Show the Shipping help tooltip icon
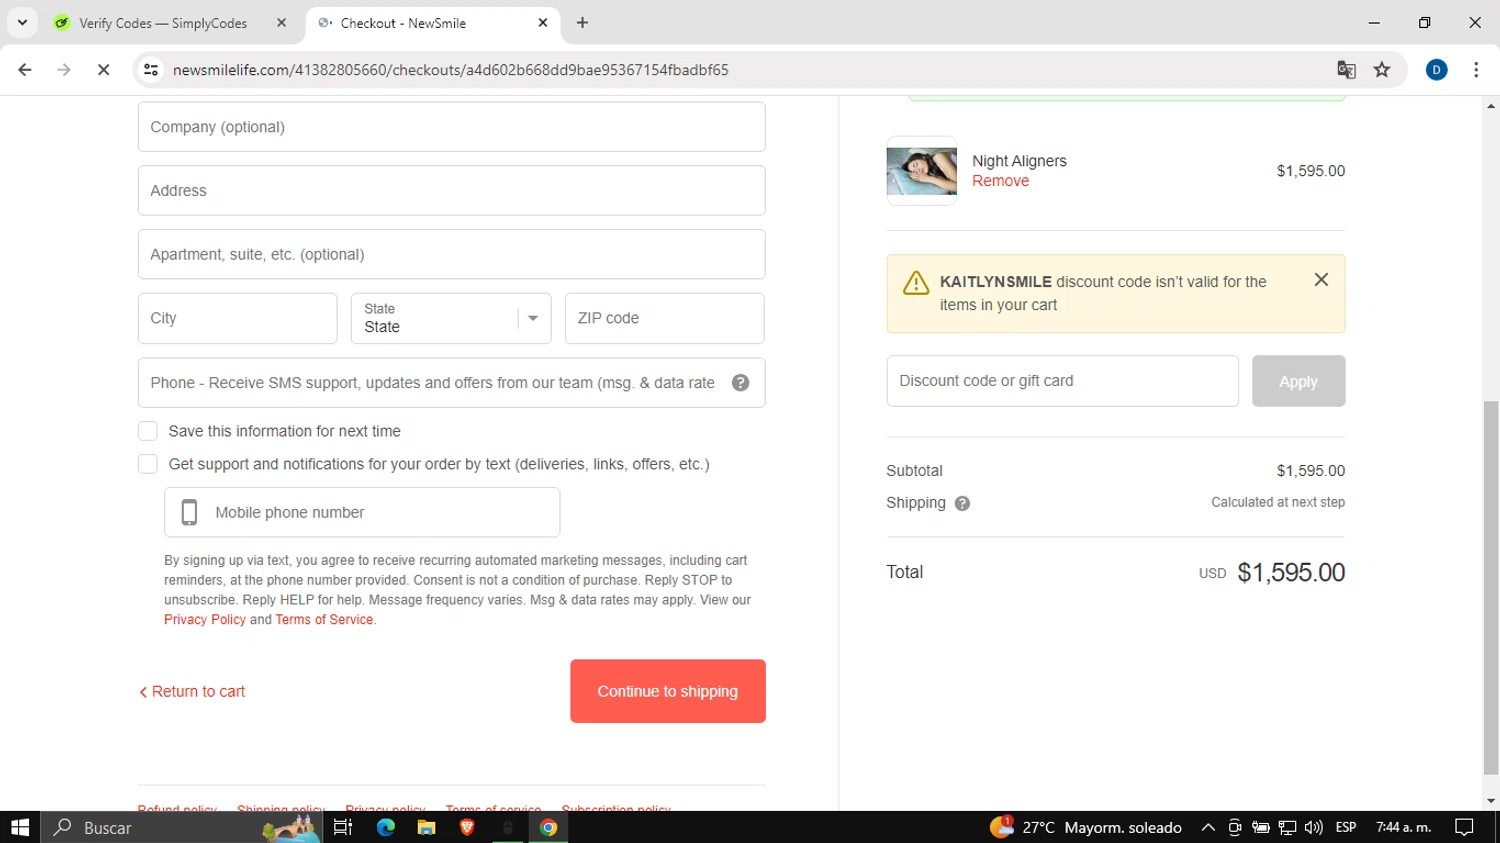The image size is (1500, 843). [962, 503]
